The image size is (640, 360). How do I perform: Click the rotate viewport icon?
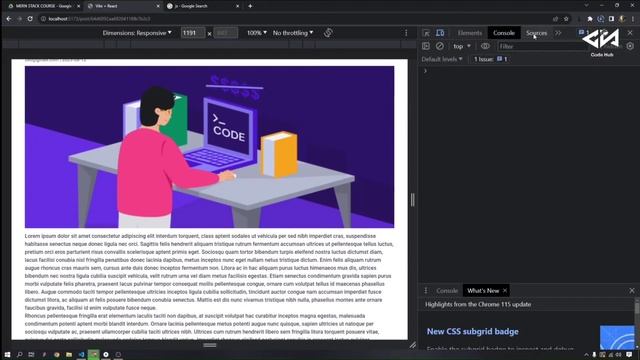(328, 33)
